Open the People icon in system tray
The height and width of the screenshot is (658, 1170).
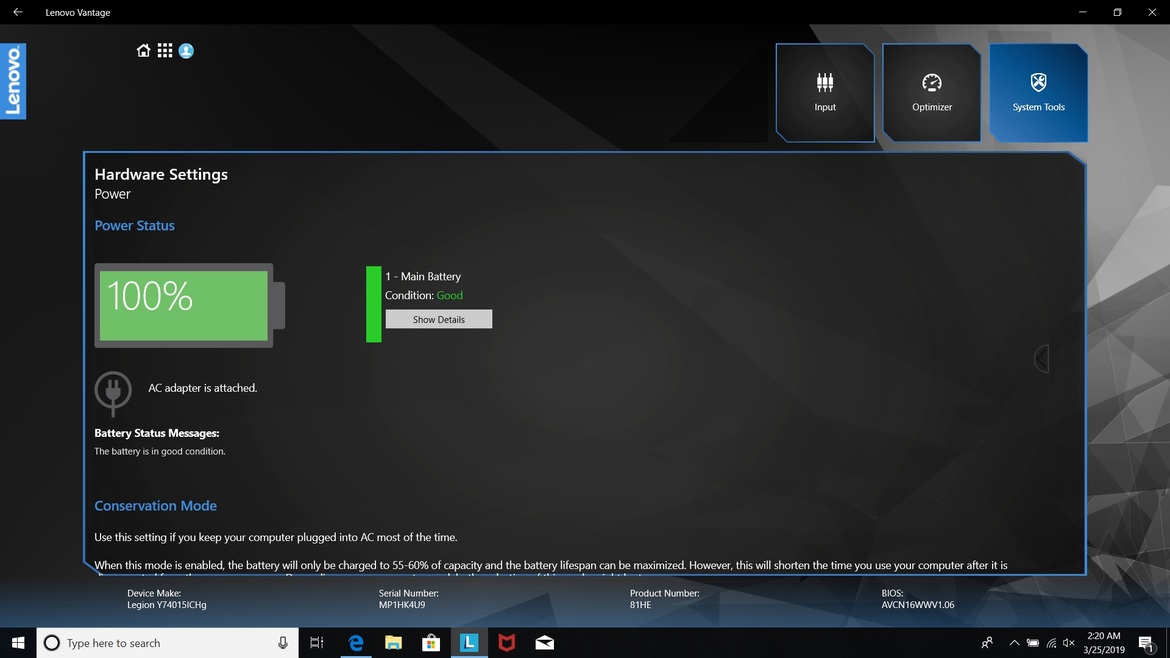tap(987, 643)
